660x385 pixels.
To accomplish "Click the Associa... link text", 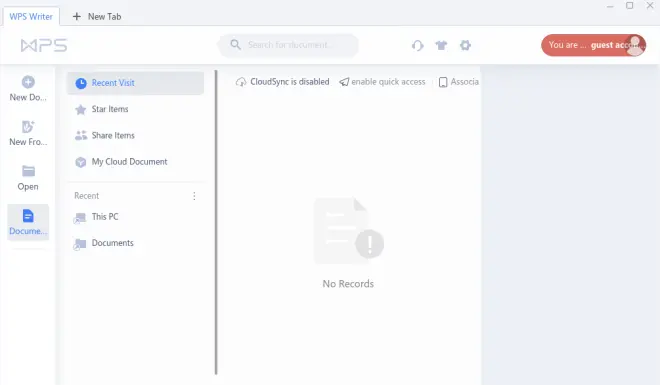I will tap(465, 82).
